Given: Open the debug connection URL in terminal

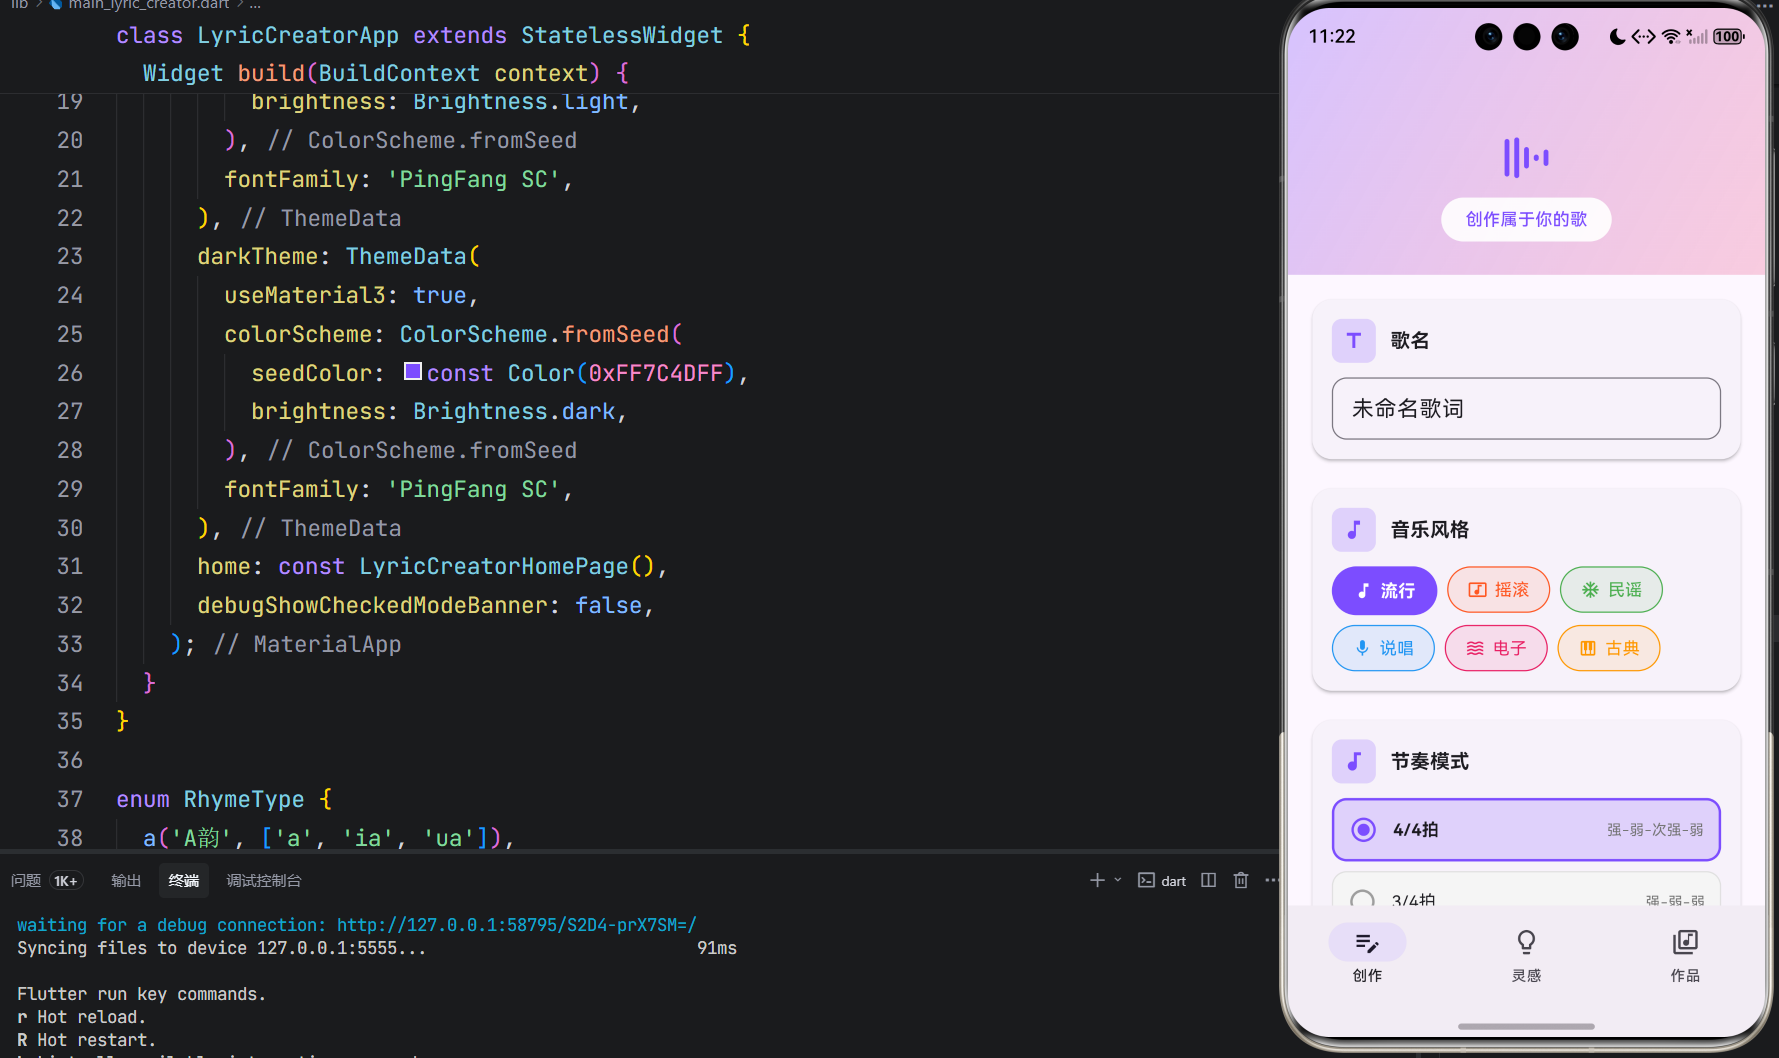Looking at the screenshot, I should [516, 925].
